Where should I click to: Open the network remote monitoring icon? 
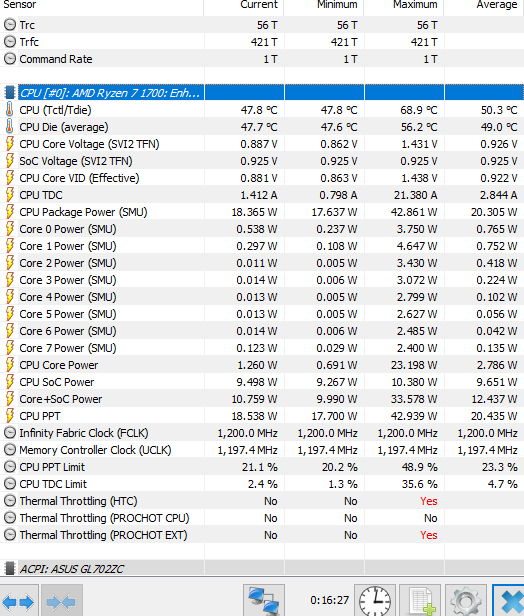coord(264,601)
